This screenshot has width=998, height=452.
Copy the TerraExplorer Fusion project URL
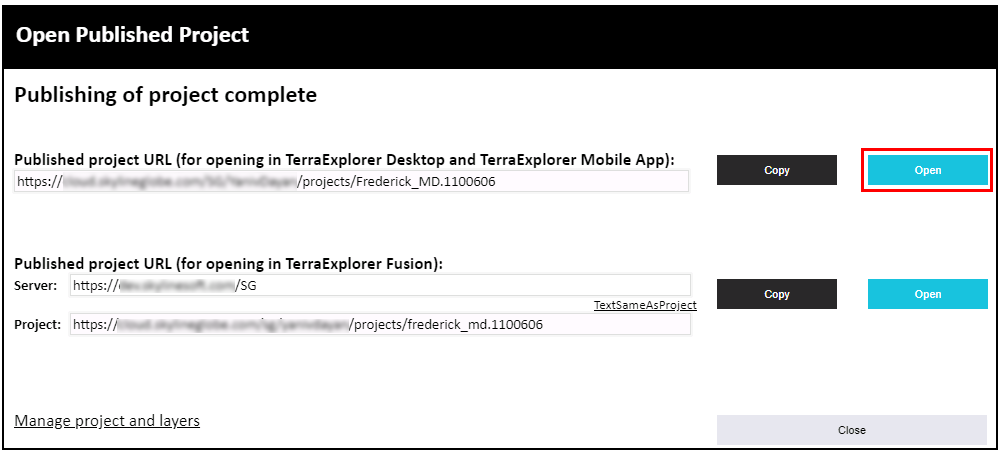pyautogui.click(x=777, y=294)
